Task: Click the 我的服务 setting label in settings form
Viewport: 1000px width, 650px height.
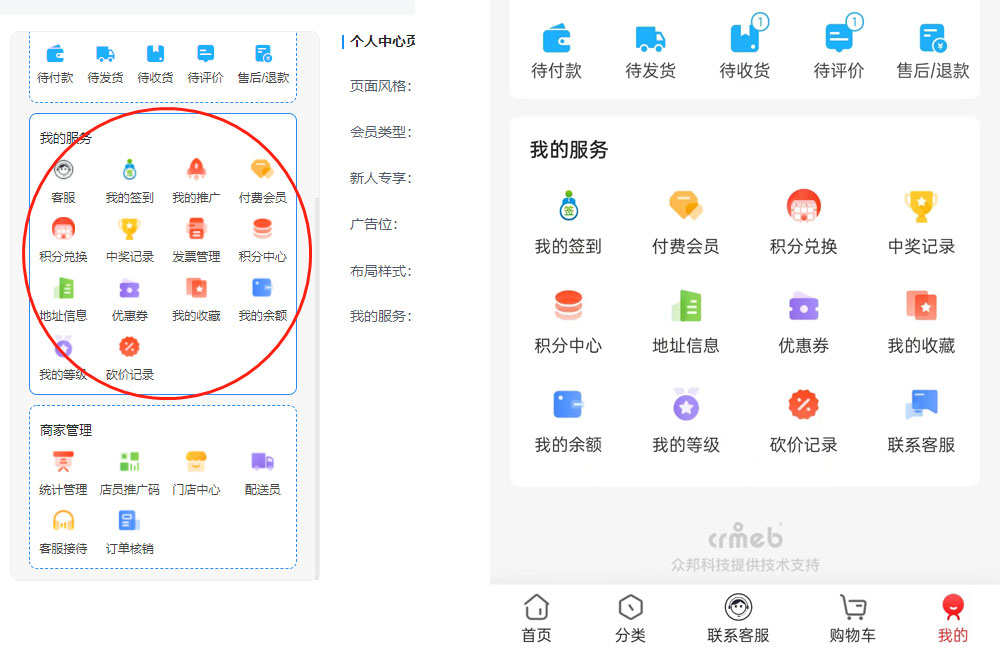Action: [x=381, y=316]
